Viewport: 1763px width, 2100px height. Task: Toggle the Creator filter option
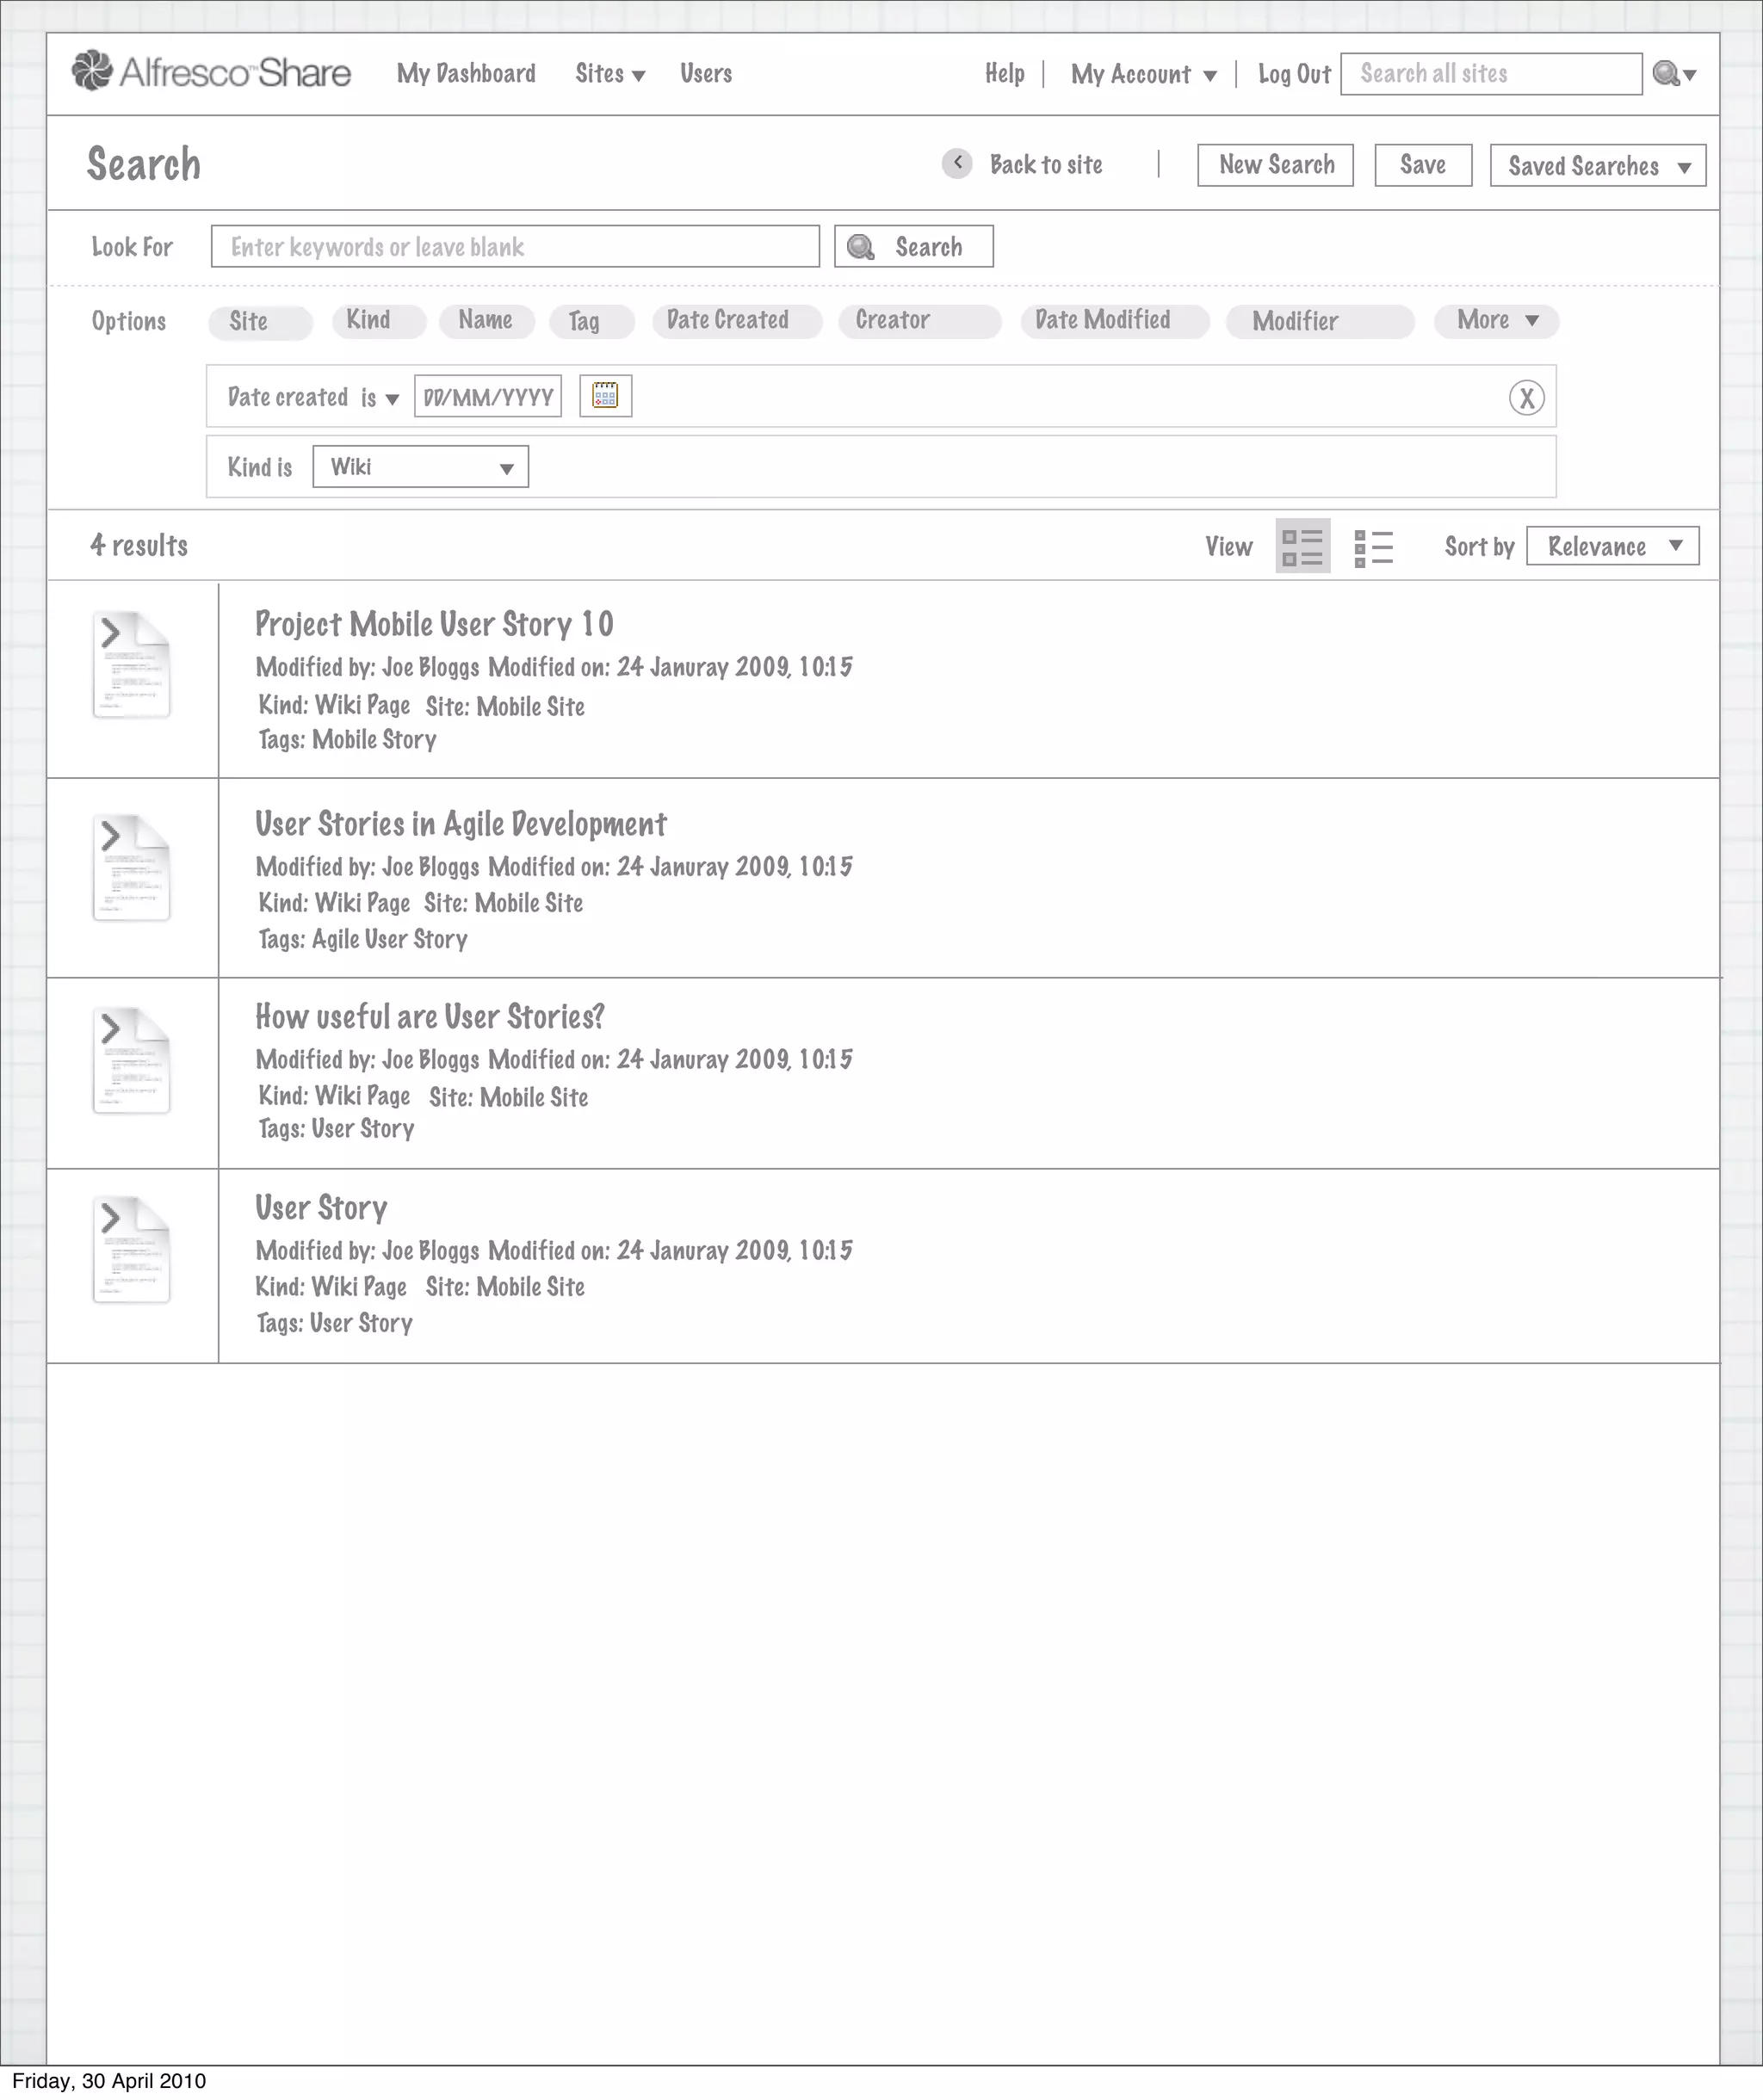[x=918, y=321]
